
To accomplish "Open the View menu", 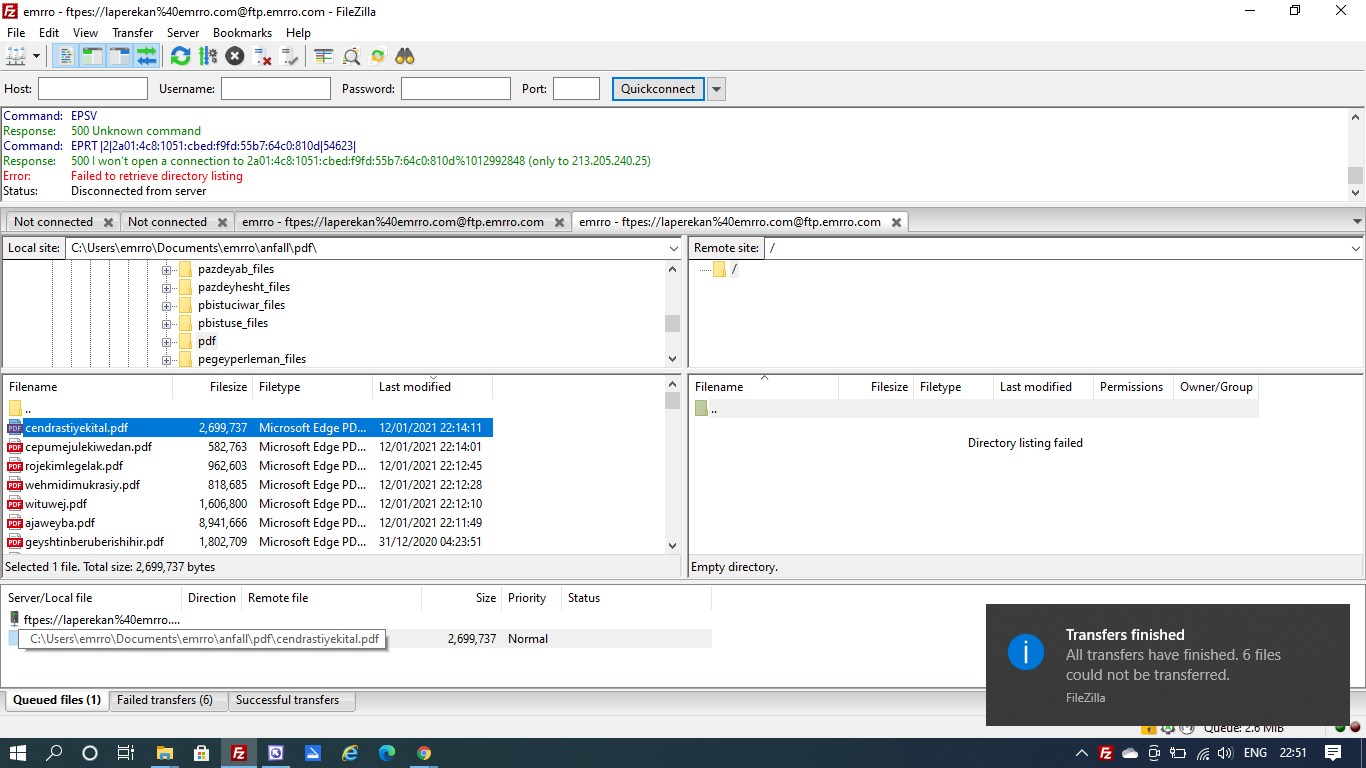I will point(86,33).
